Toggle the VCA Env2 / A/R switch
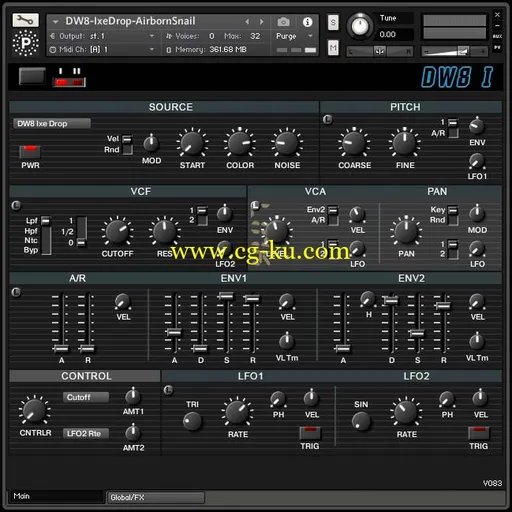 tap(333, 215)
